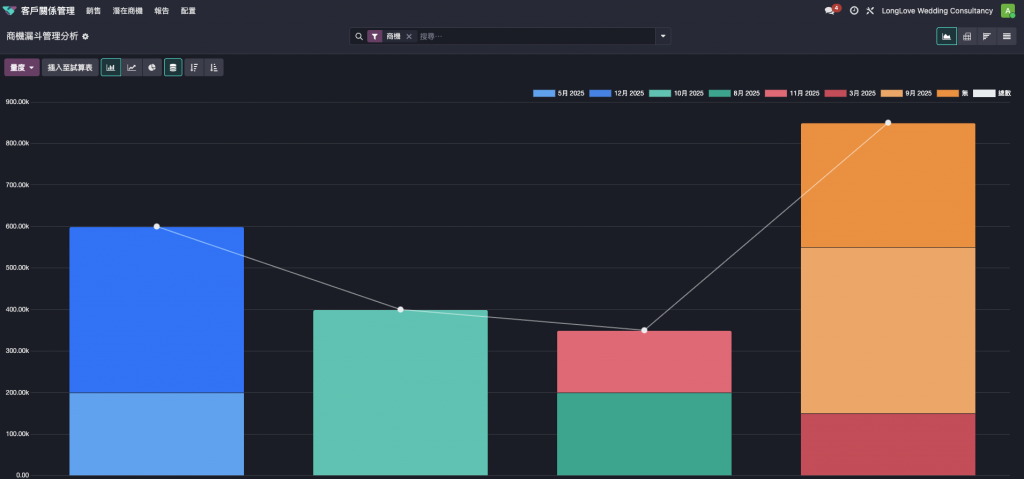Open the 銷售 menu
The height and width of the screenshot is (479, 1024).
click(x=93, y=11)
